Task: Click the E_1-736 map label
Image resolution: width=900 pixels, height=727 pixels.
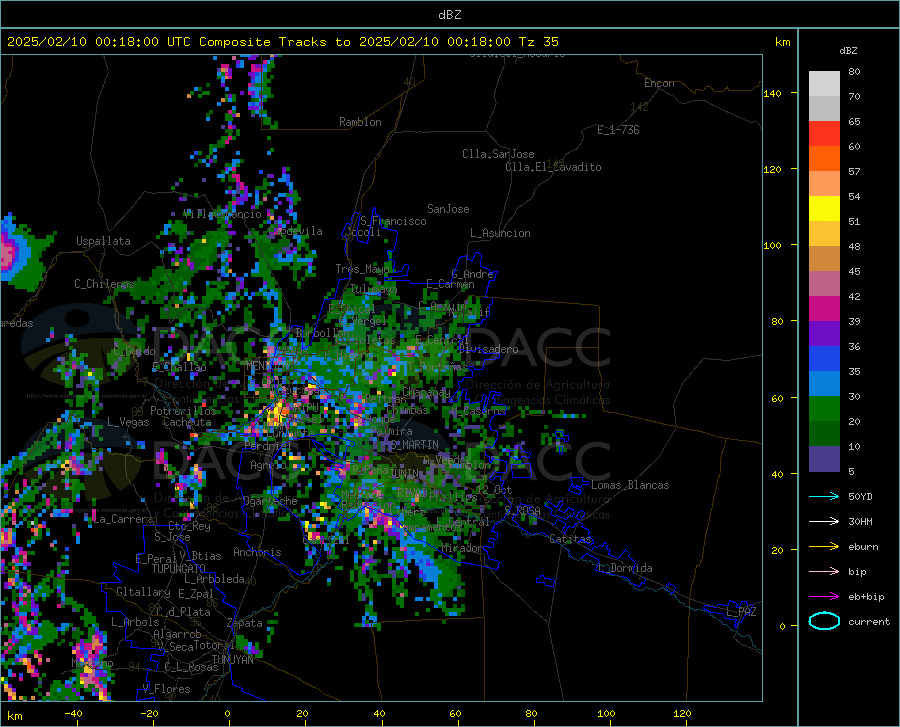Action: [618, 130]
